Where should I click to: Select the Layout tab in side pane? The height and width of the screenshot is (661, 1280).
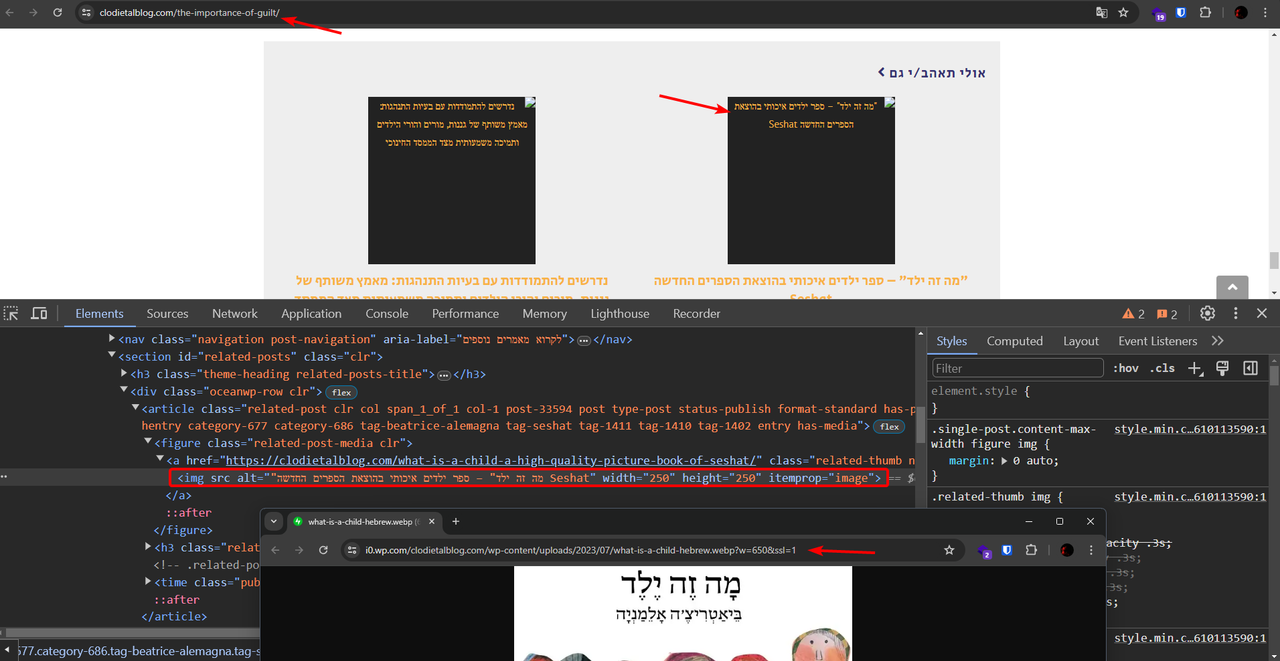[x=1081, y=341]
